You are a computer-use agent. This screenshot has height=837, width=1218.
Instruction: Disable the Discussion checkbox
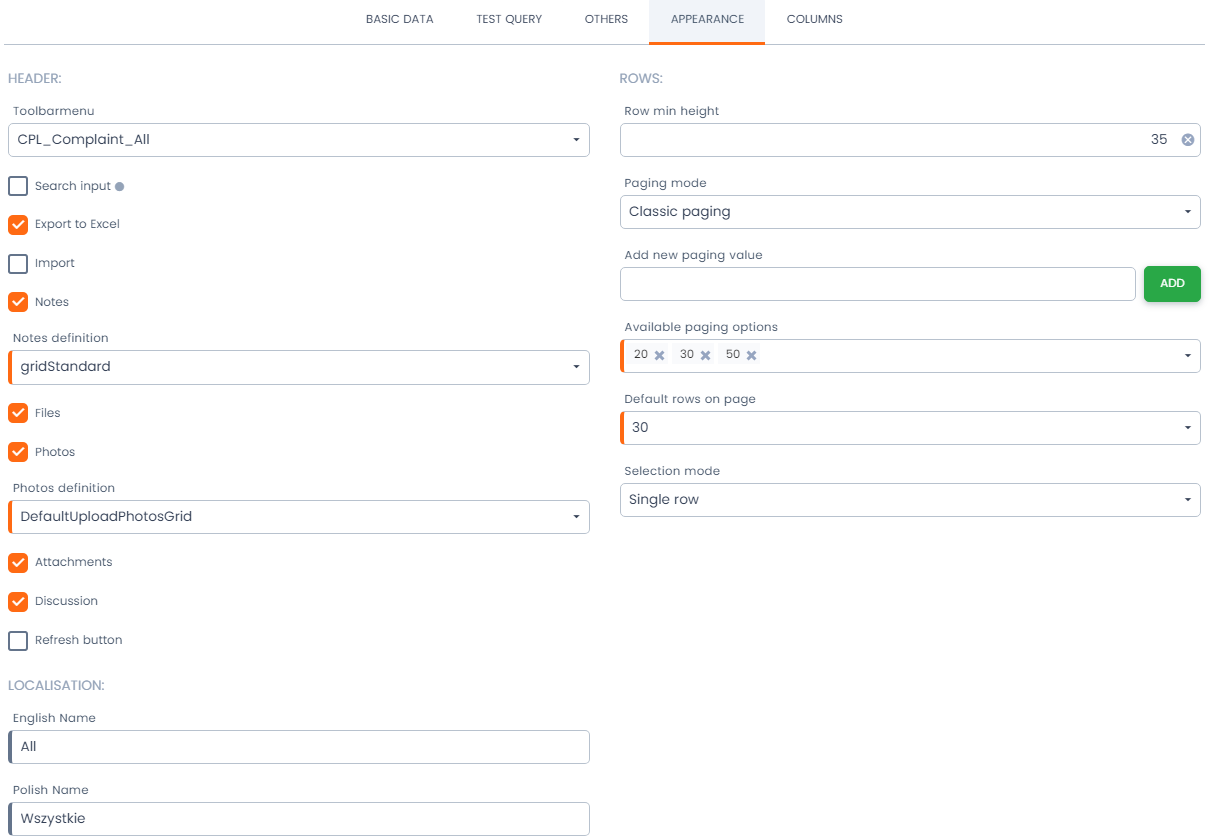[x=18, y=602]
